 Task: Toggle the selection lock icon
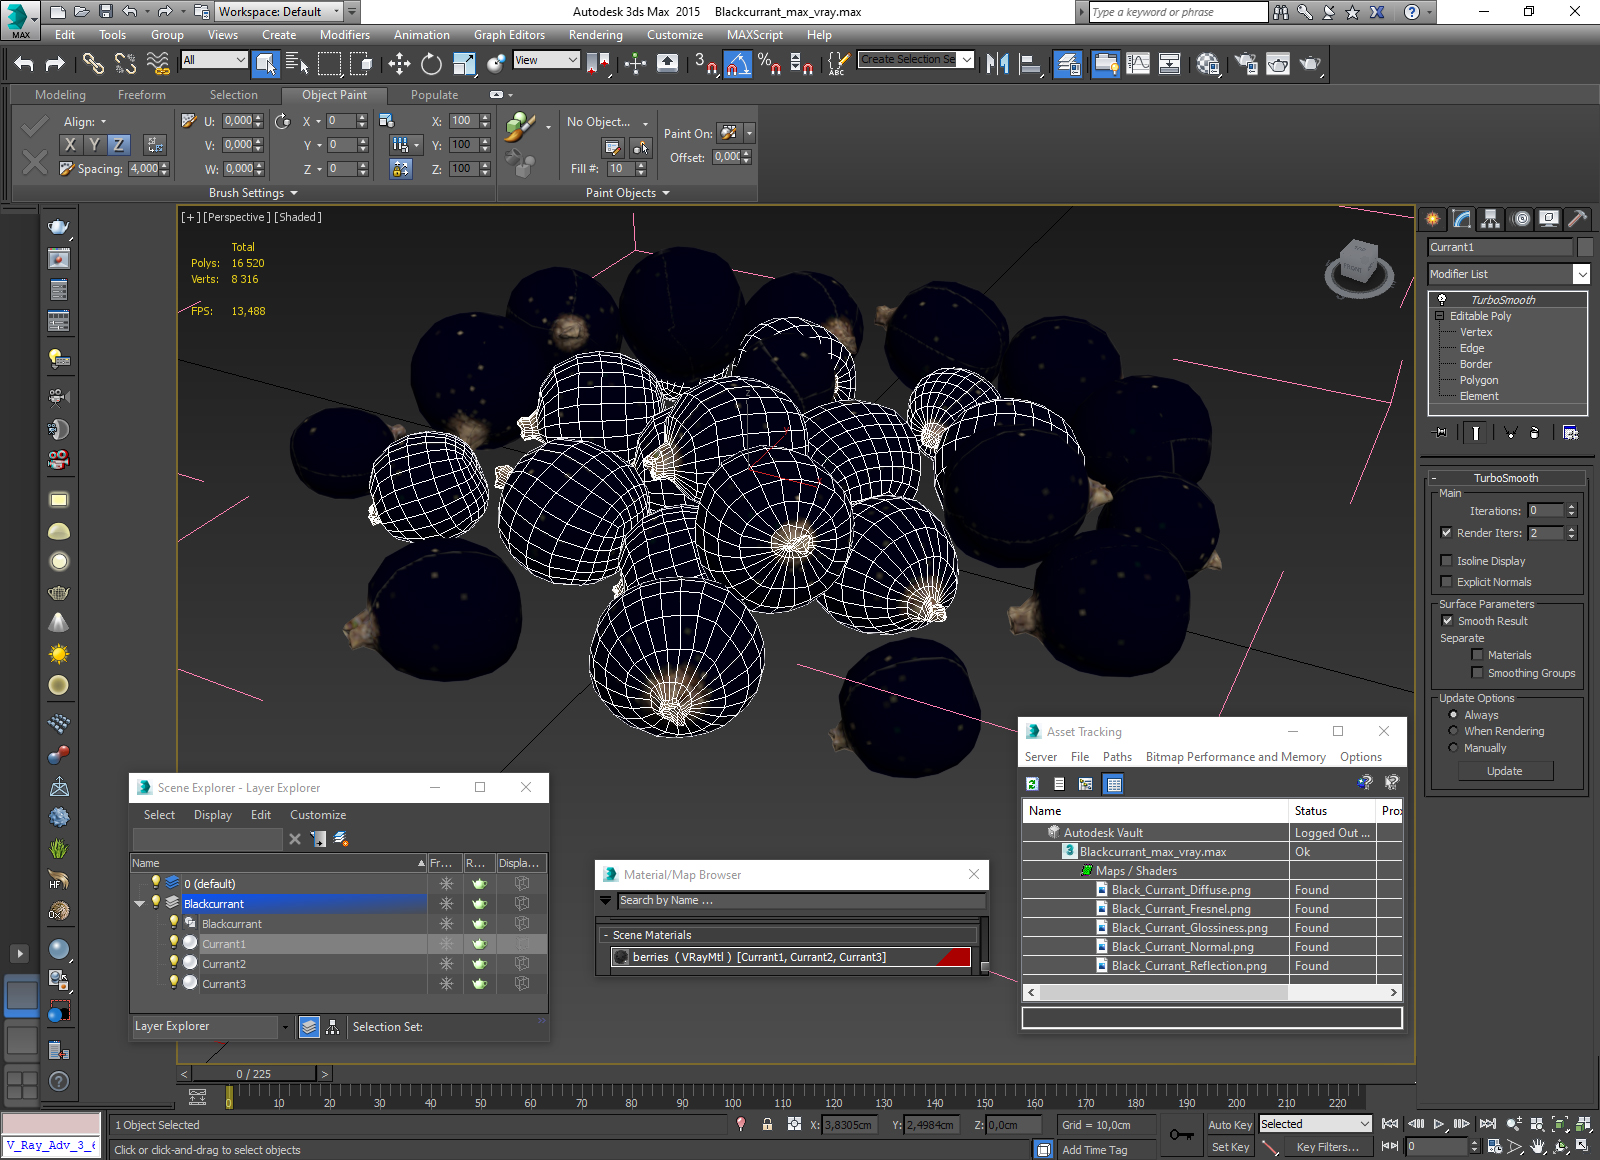pyautogui.click(x=767, y=1124)
